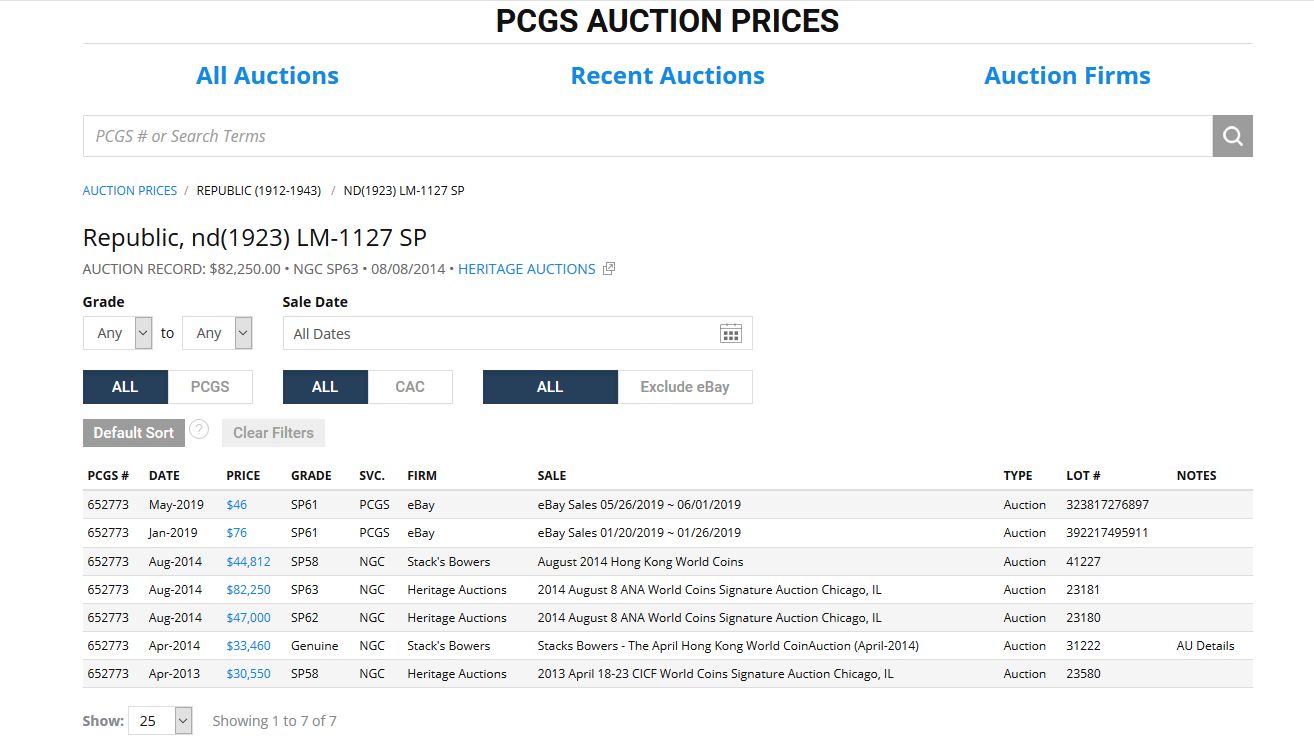
Task: Open the calendar date picker icon
Action: coord(731,333)
